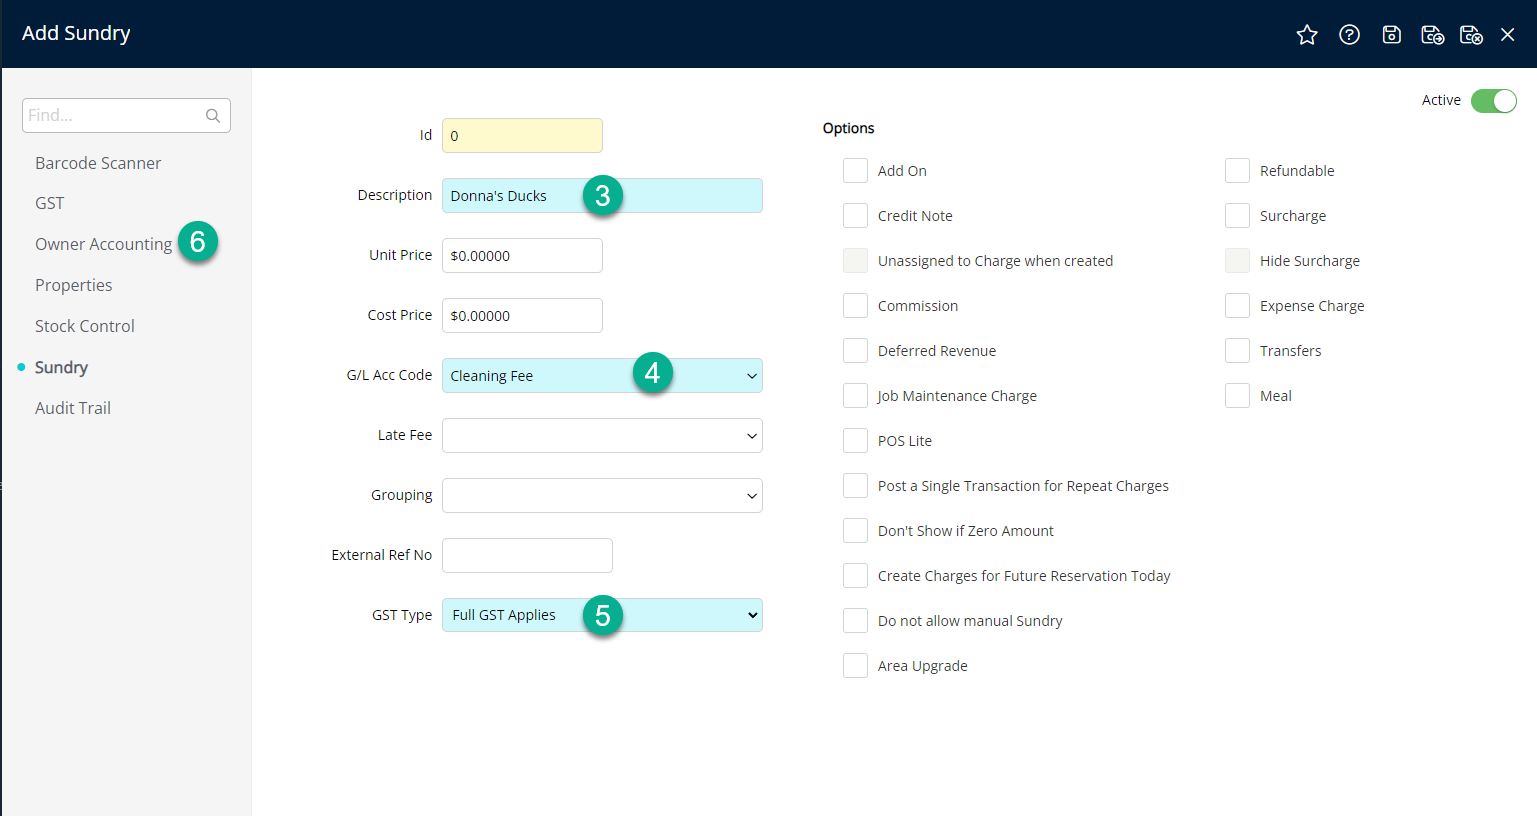1537x816 pixels.
Task: Click the favourite star icon
Action: click(1306, 35)
